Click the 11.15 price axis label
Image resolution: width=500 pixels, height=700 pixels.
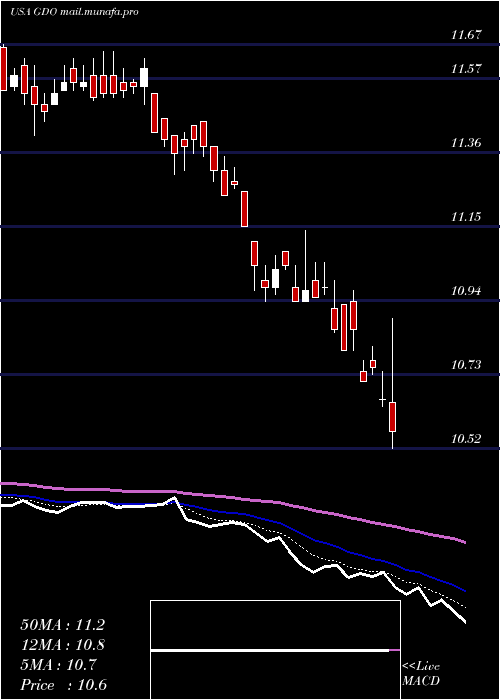coord(467,217)
